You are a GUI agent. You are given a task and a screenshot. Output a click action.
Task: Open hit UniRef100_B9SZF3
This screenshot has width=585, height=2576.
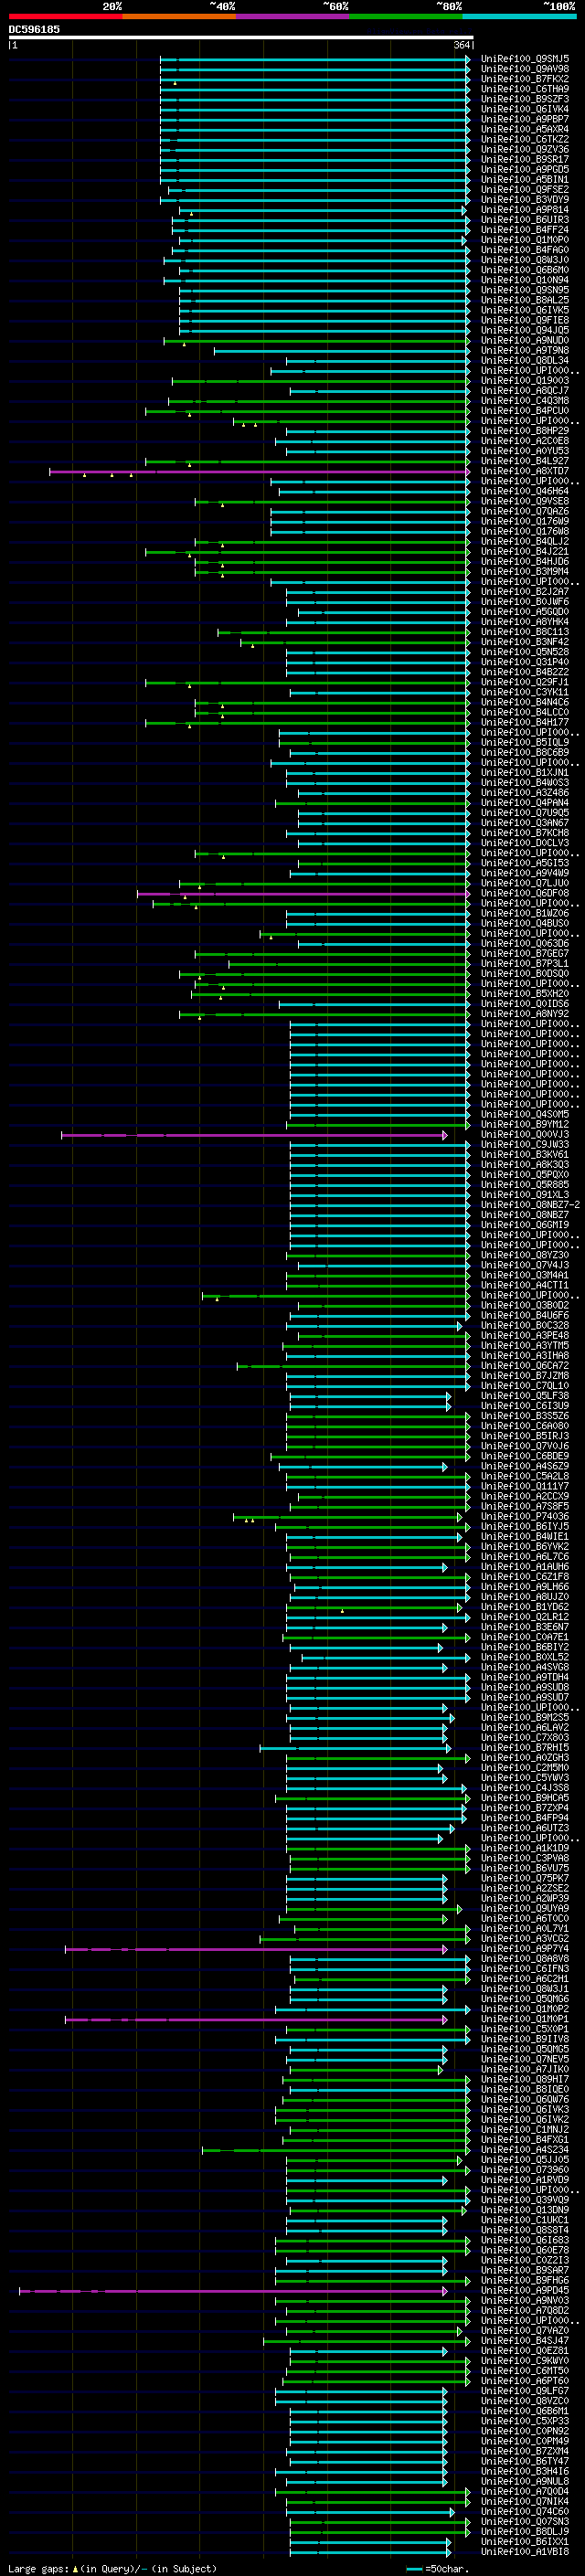tap(525, 99)
